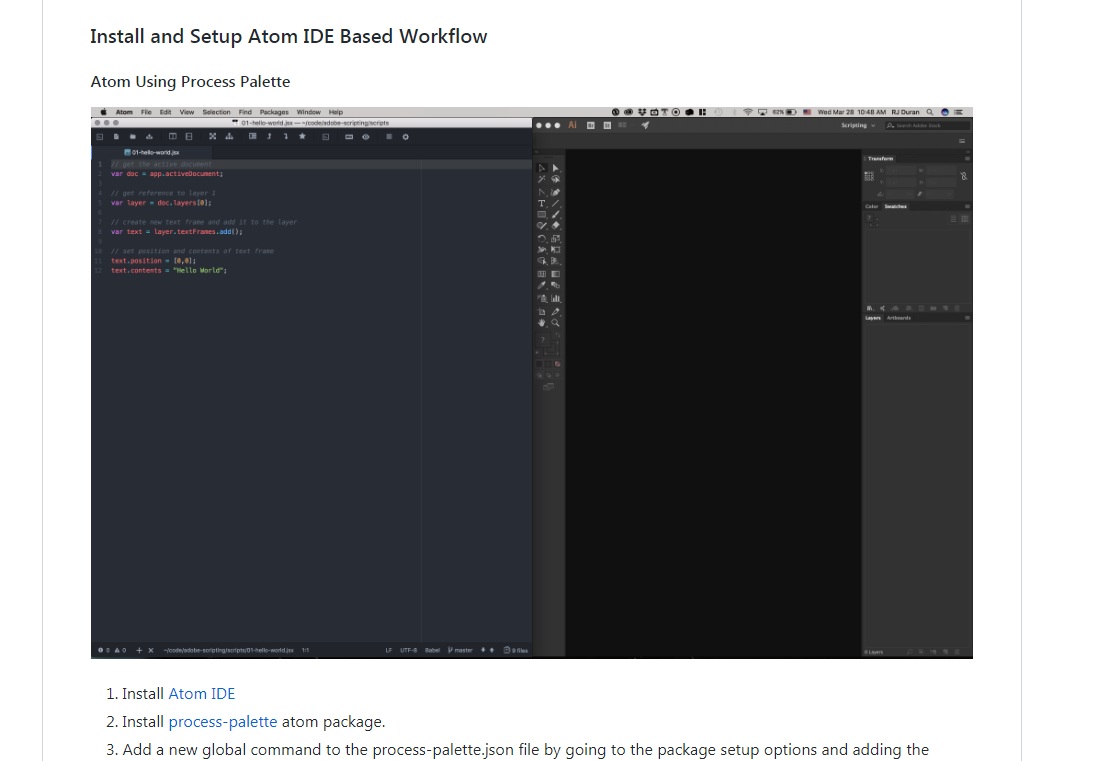Viewport: 1111px width, 761px height.
Task: Select Illustrator's Direct Selection tool
Action: tap(556, 168)
